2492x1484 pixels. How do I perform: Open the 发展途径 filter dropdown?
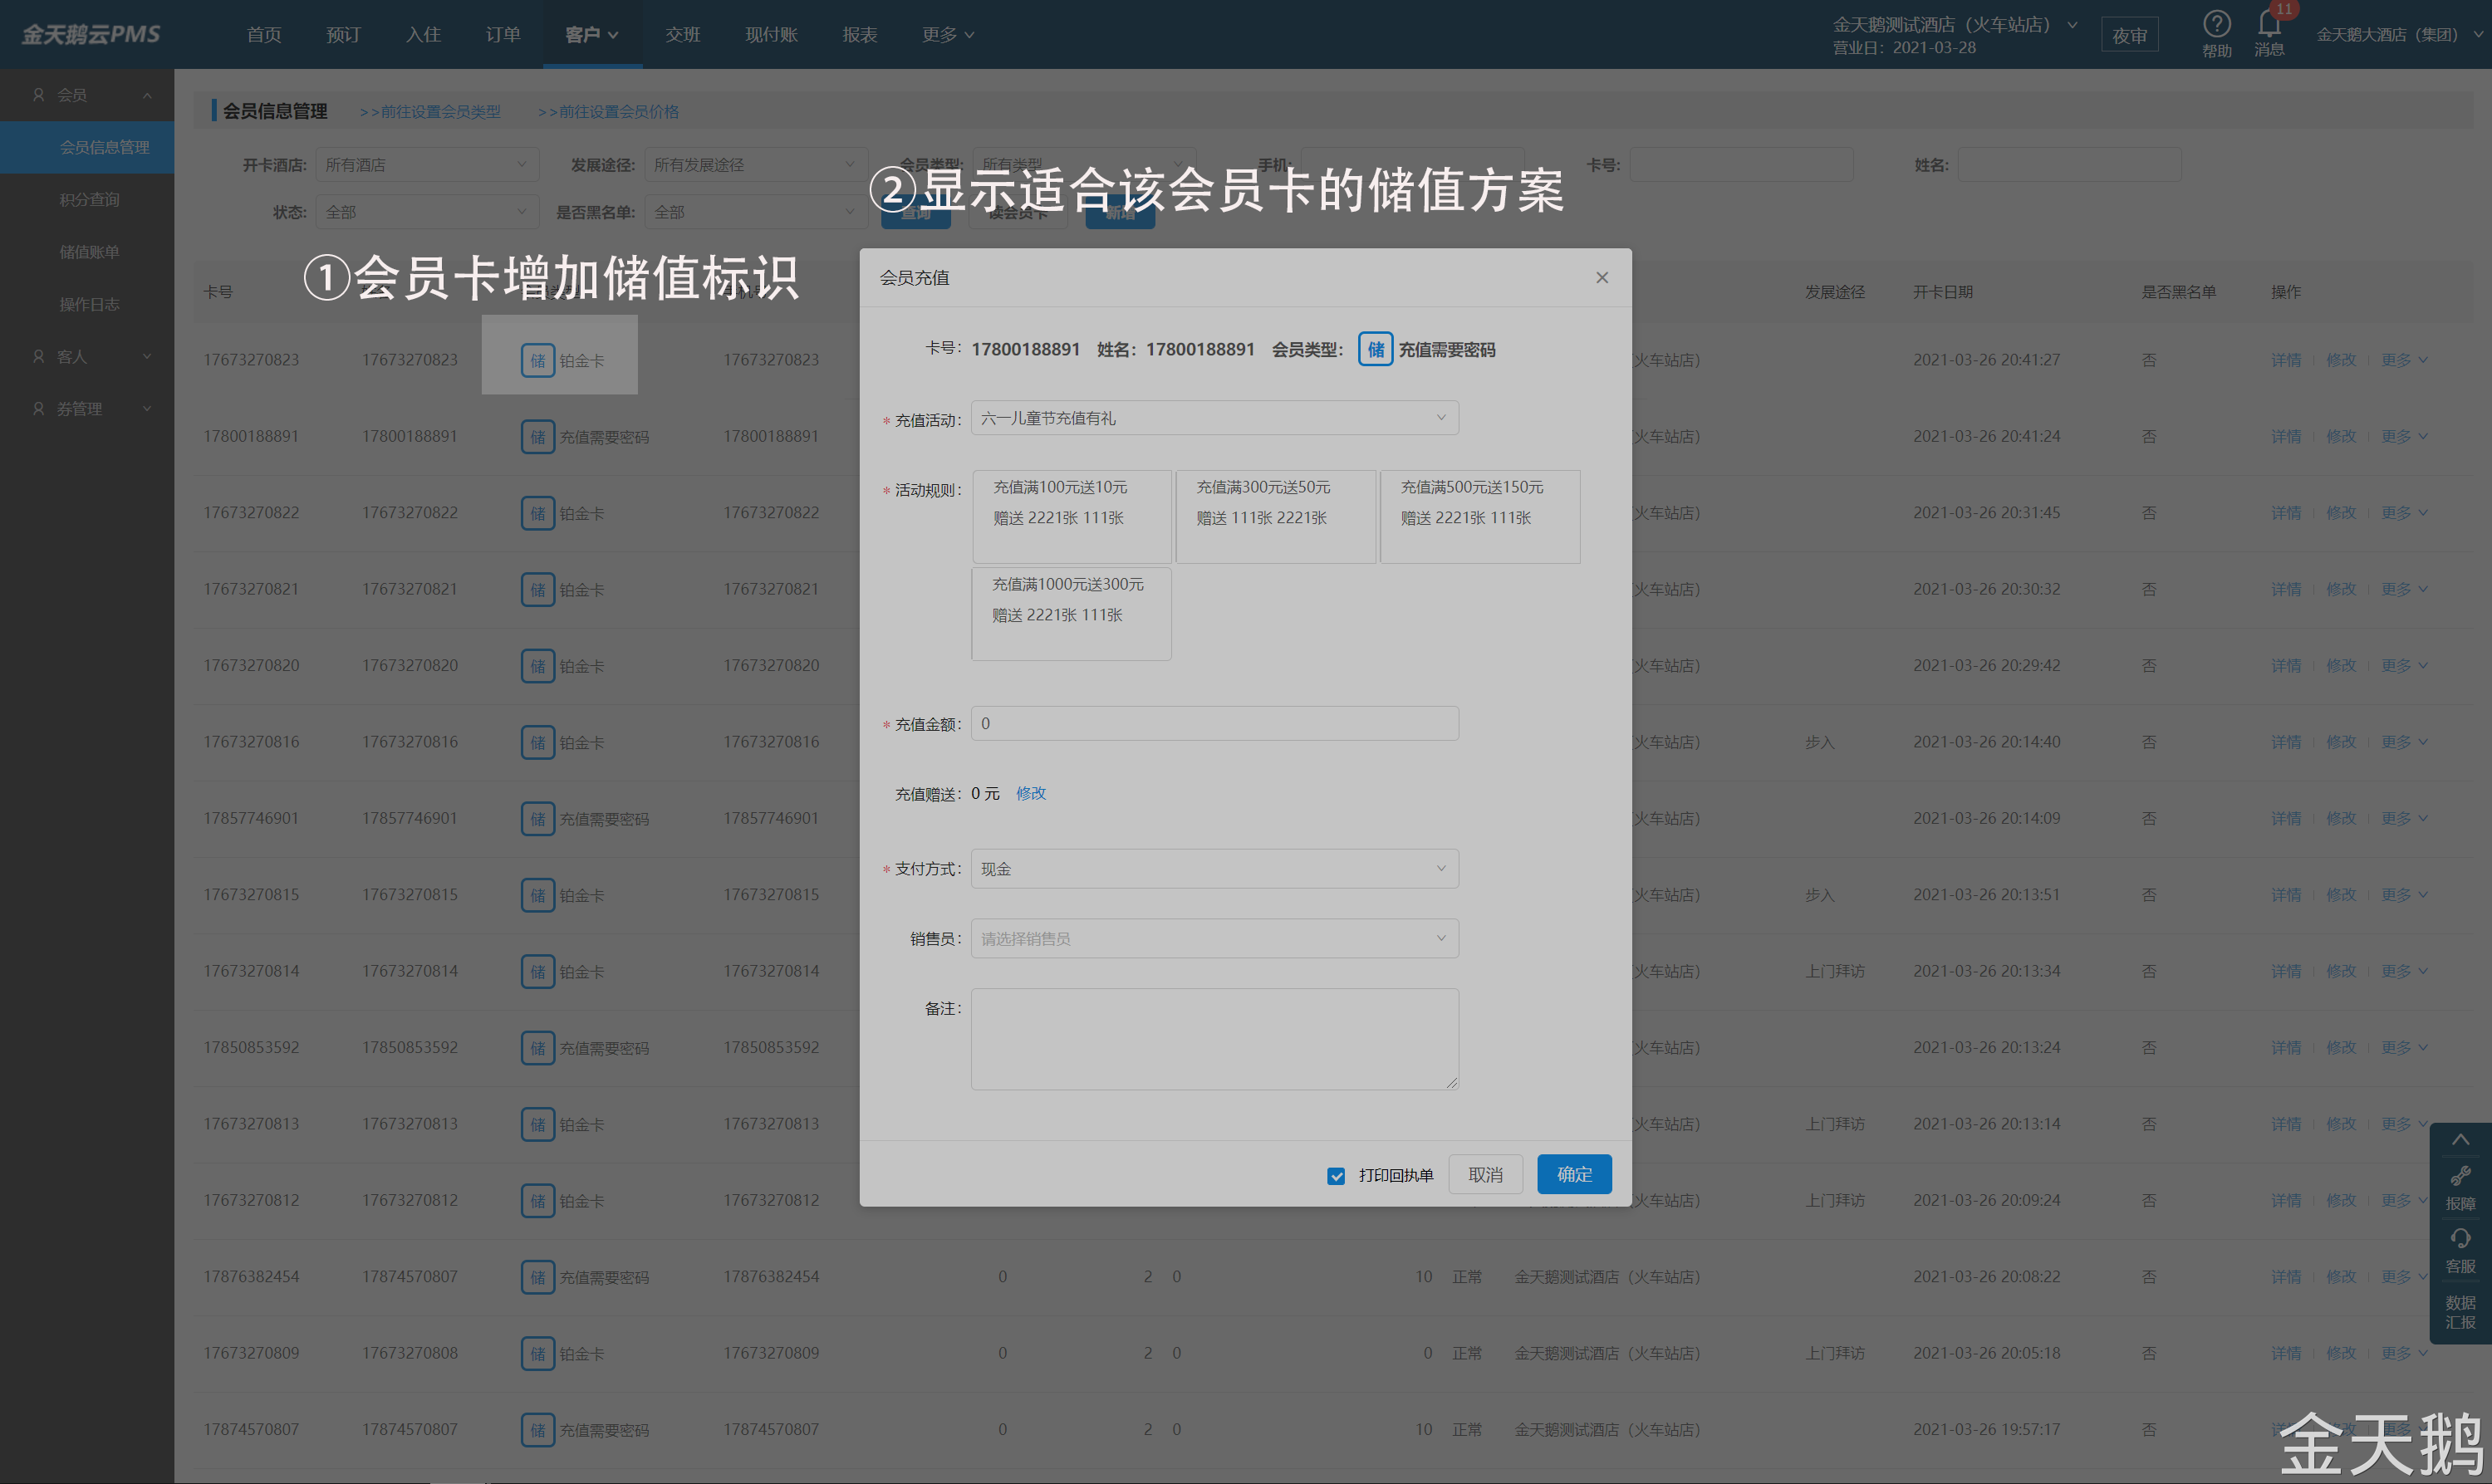coord(755,165)
